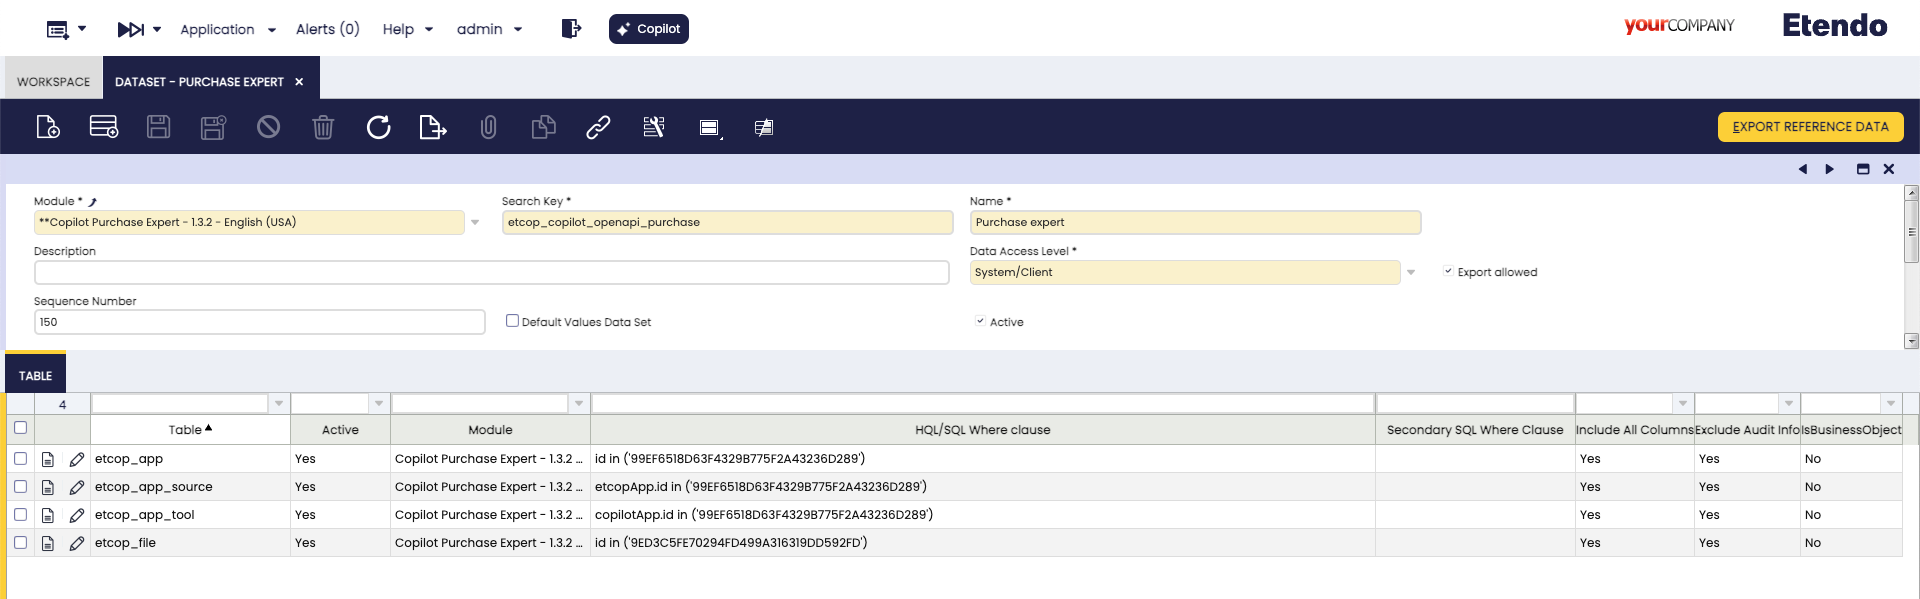Open the Help menu

click(407, 29)
